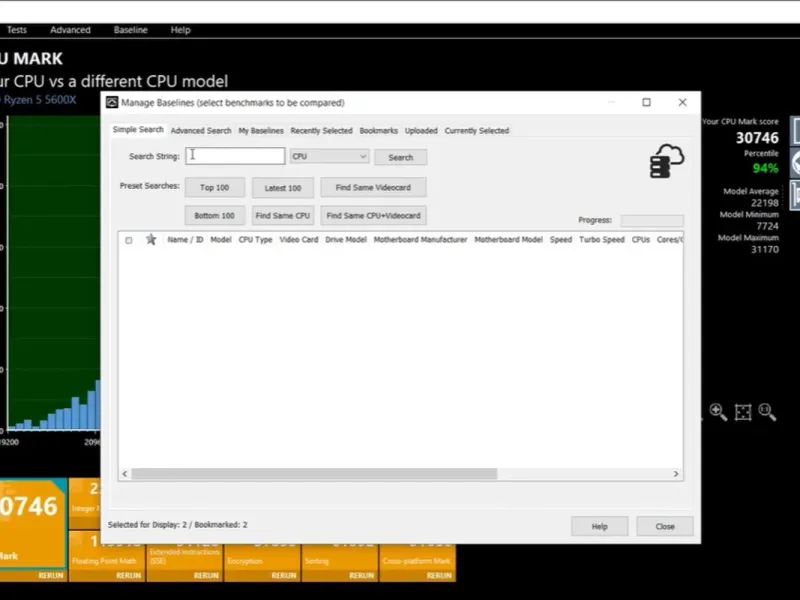Open the Tests menu

coord(16,30)
